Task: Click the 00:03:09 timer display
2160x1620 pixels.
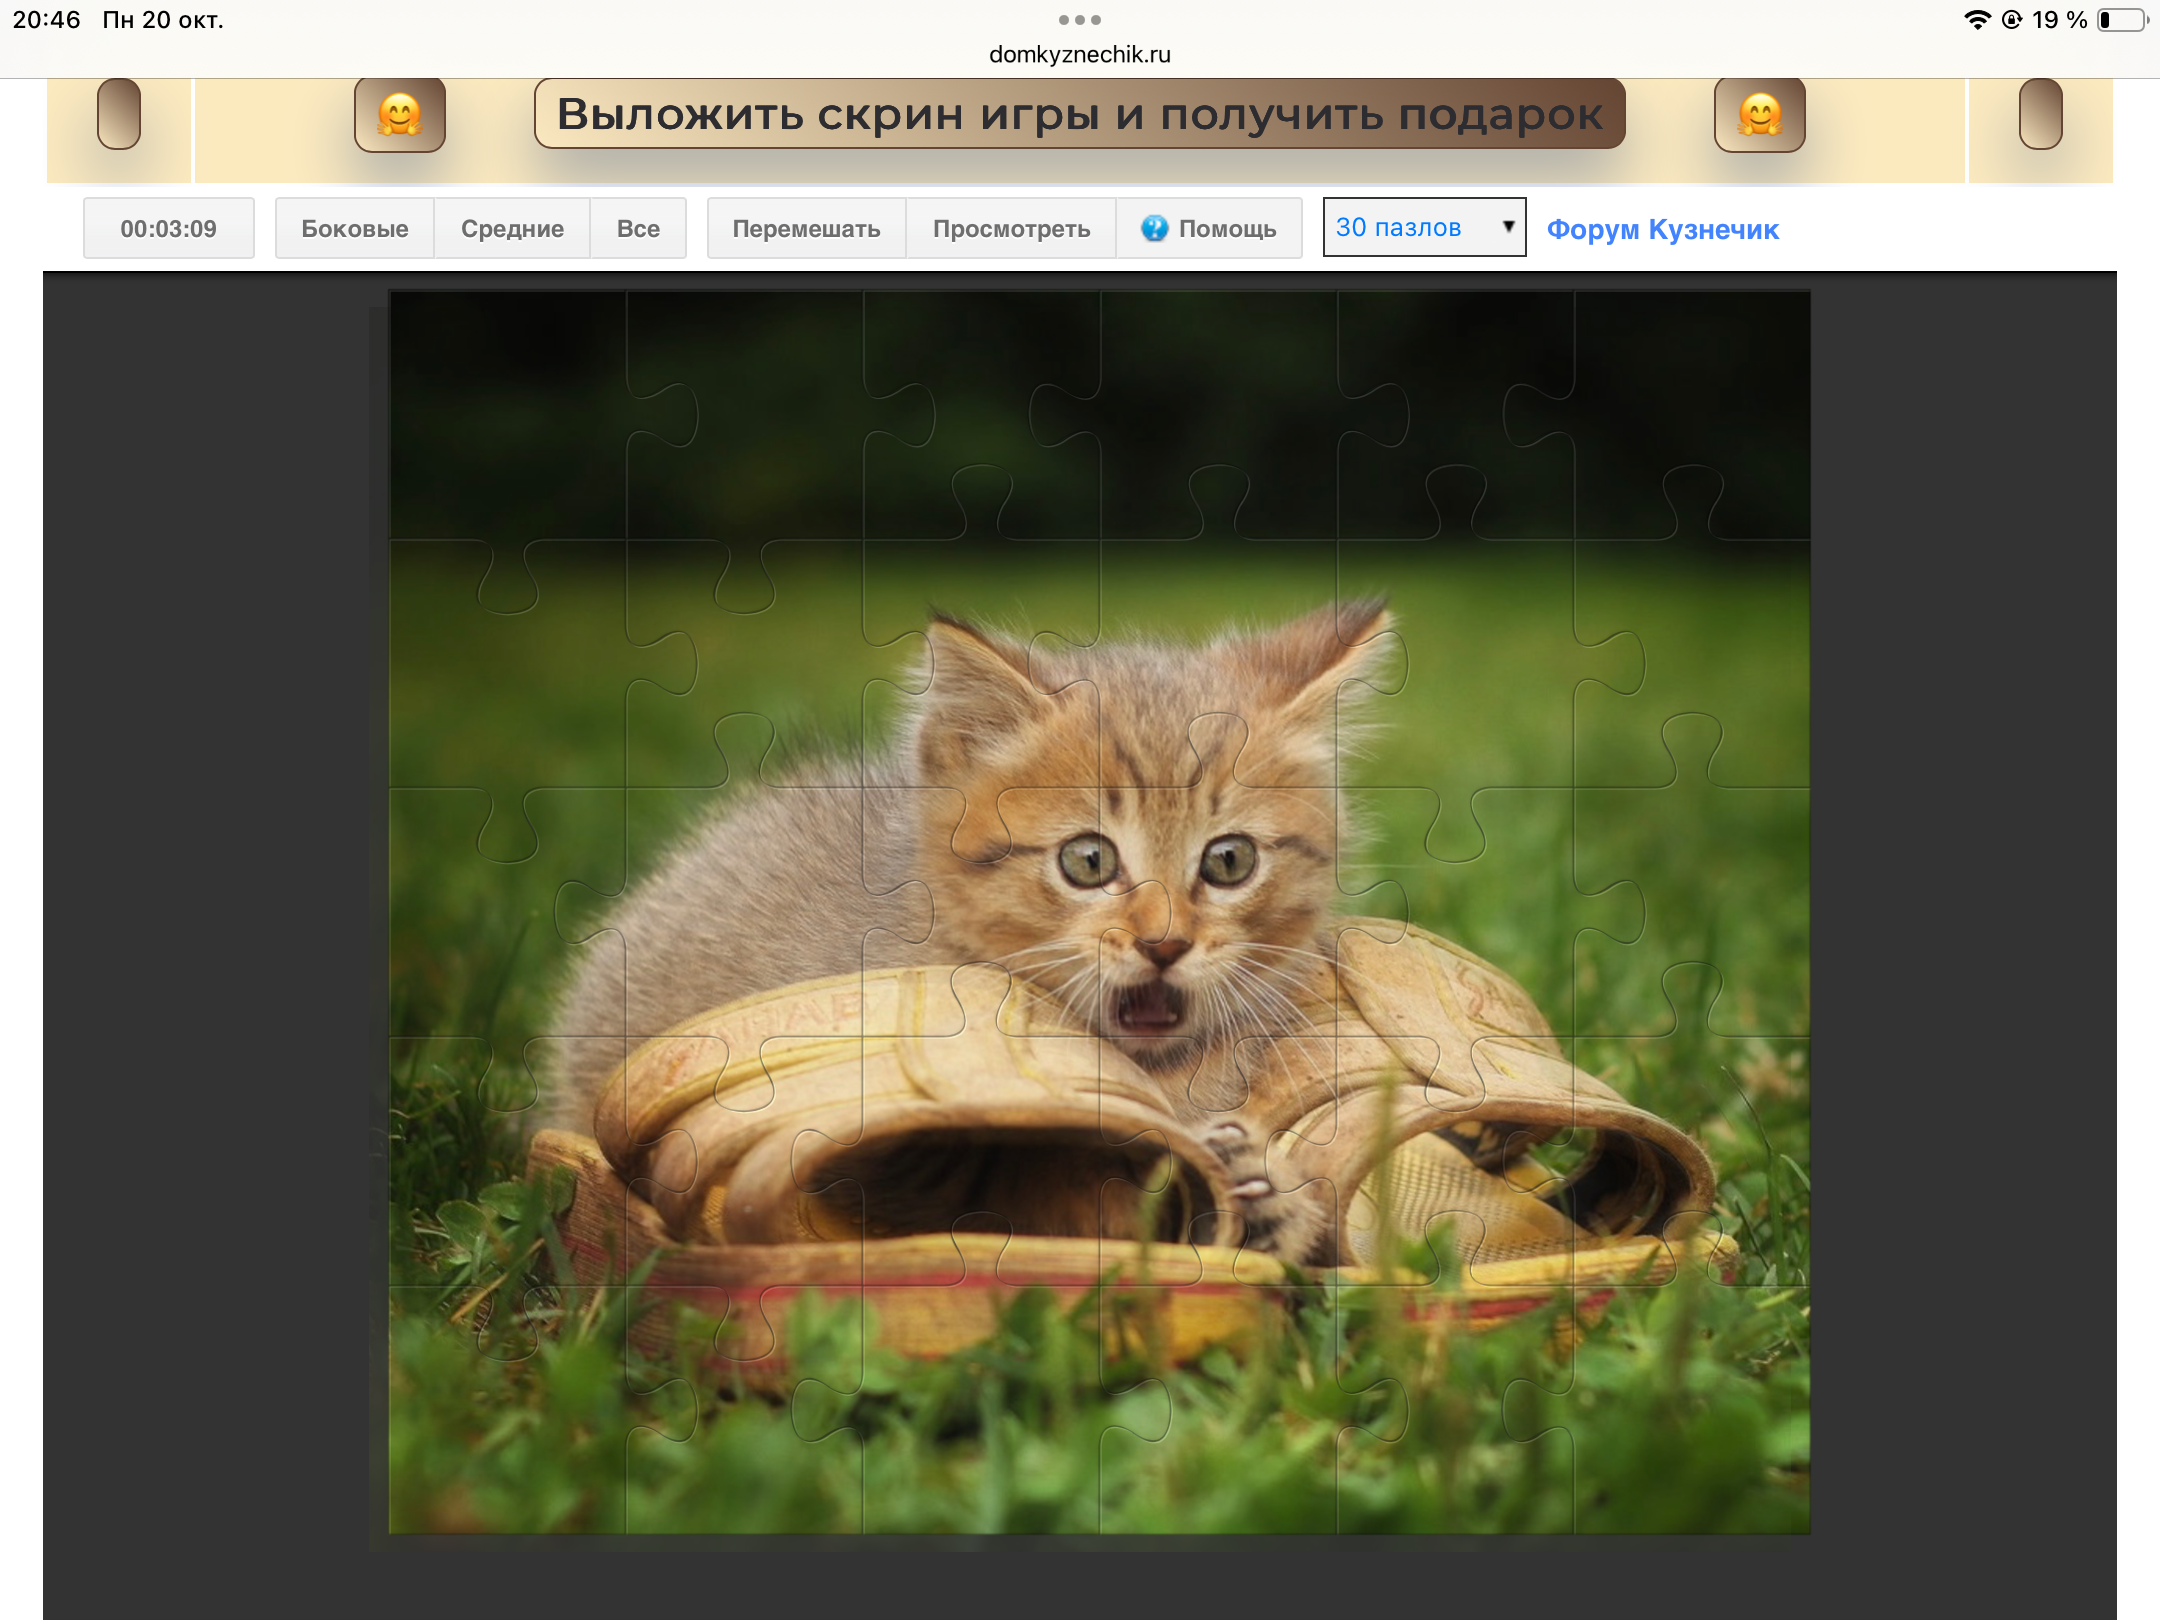Action: 168,228
